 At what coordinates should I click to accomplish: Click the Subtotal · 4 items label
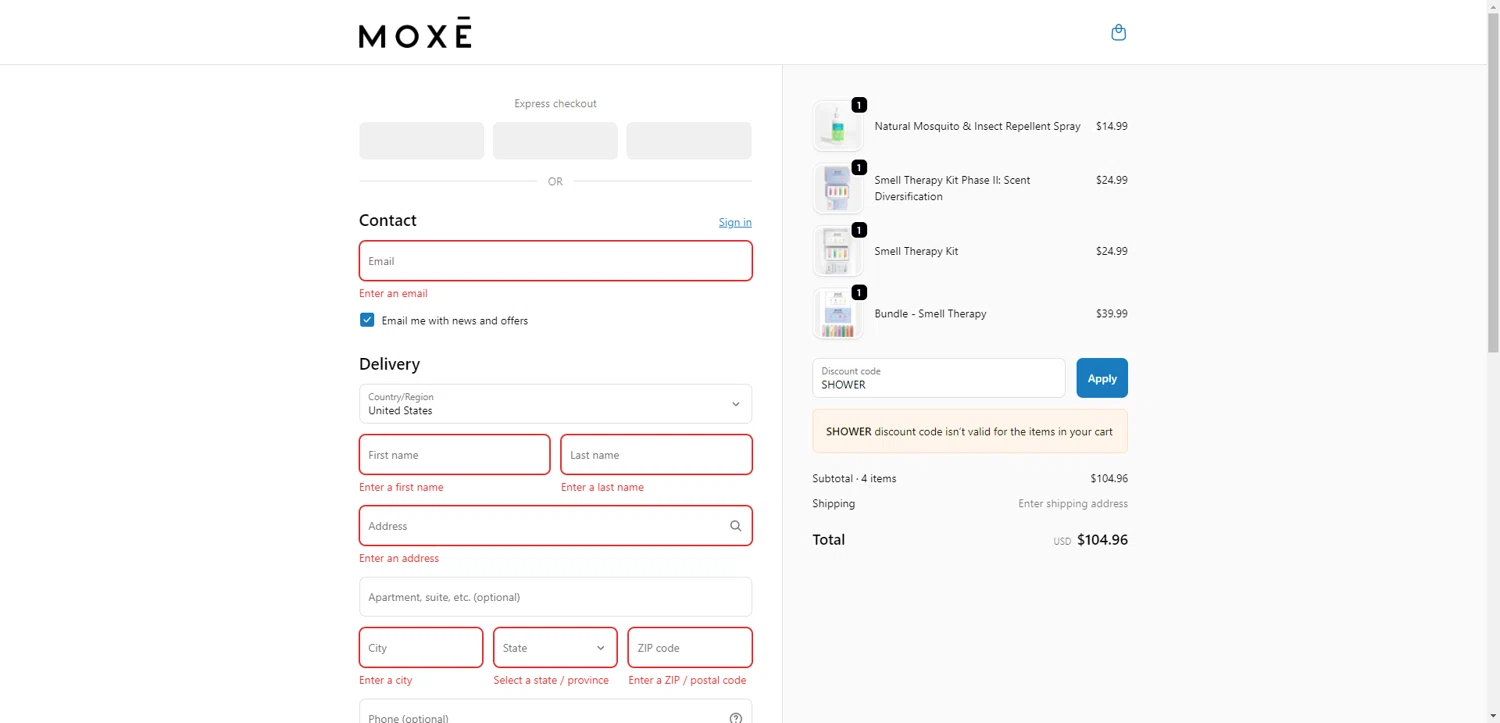854,479
